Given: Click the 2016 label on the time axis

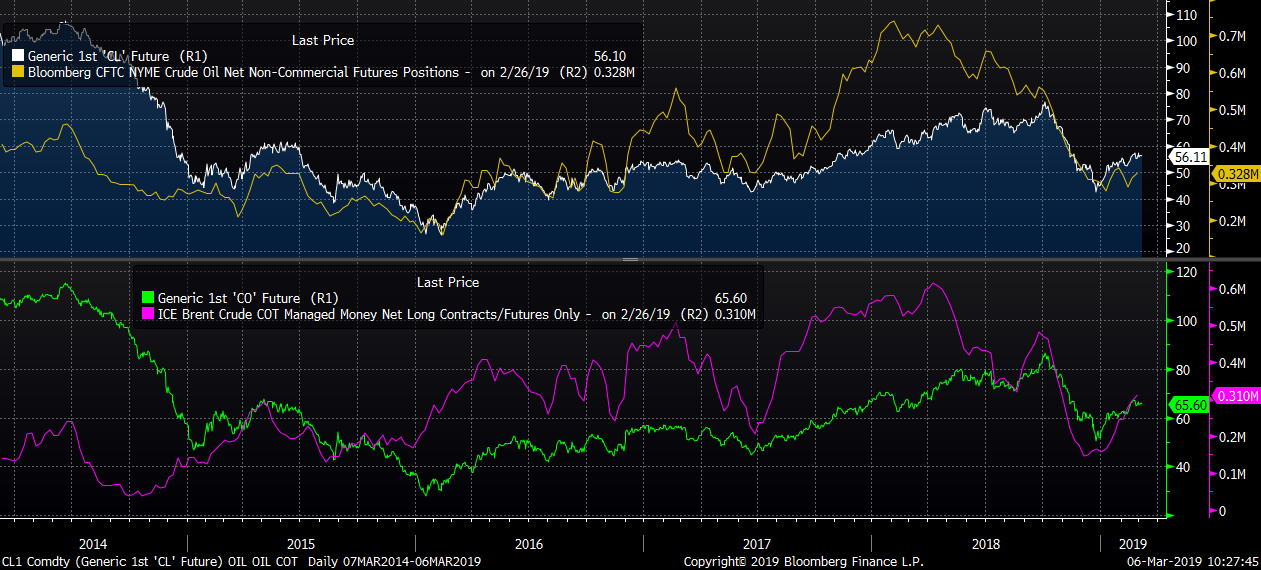Looking at the screenshot, I should click(x=528, y=544).
